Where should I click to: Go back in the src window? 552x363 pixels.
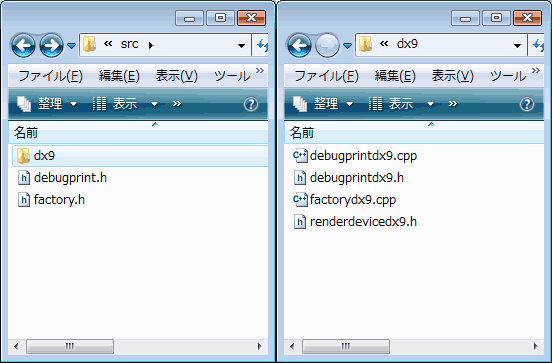coord(23,45)
